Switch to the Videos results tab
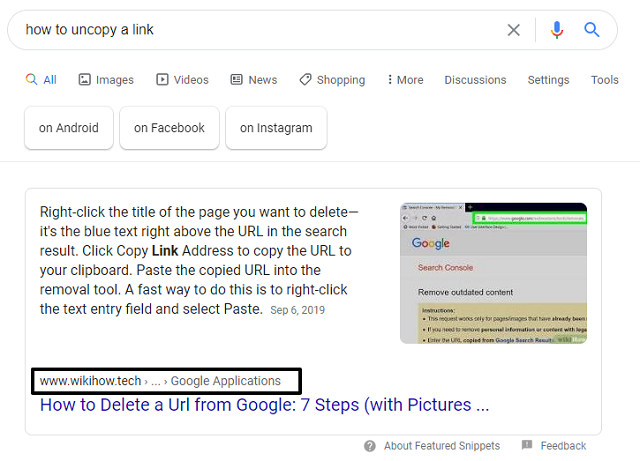 182,80
